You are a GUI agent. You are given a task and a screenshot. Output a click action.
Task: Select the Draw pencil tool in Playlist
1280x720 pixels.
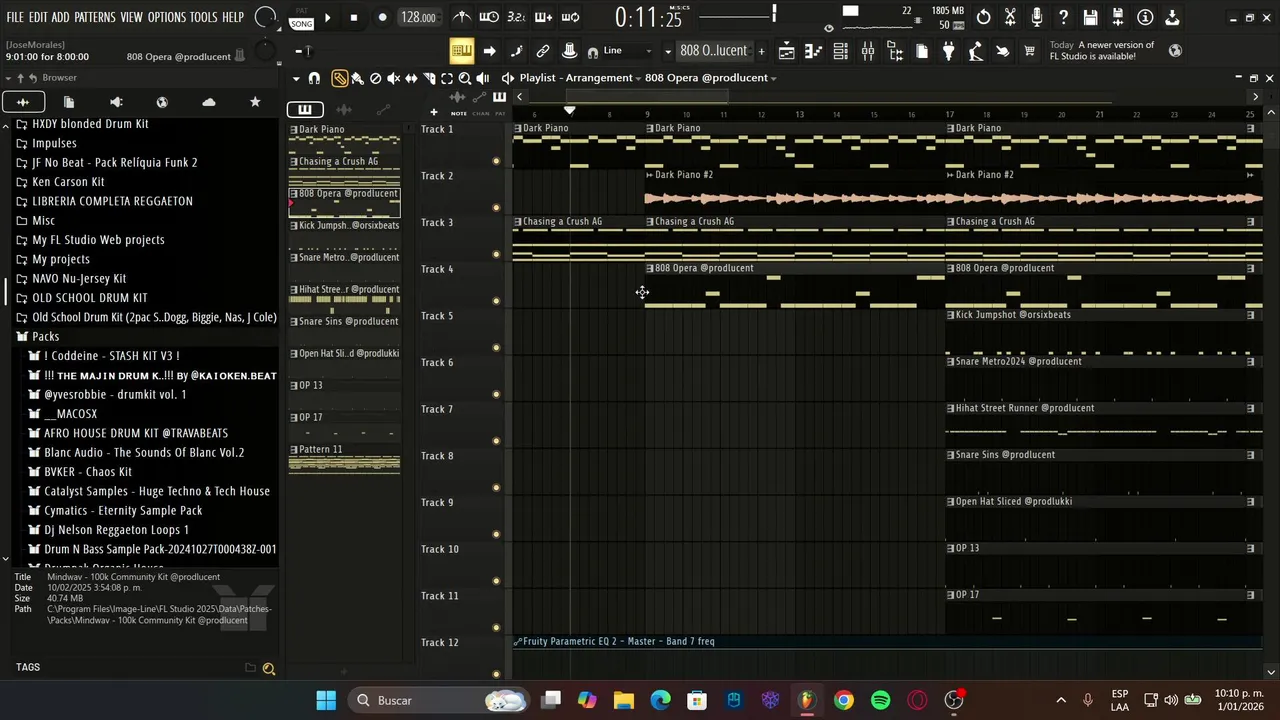(x=340, y=78)
